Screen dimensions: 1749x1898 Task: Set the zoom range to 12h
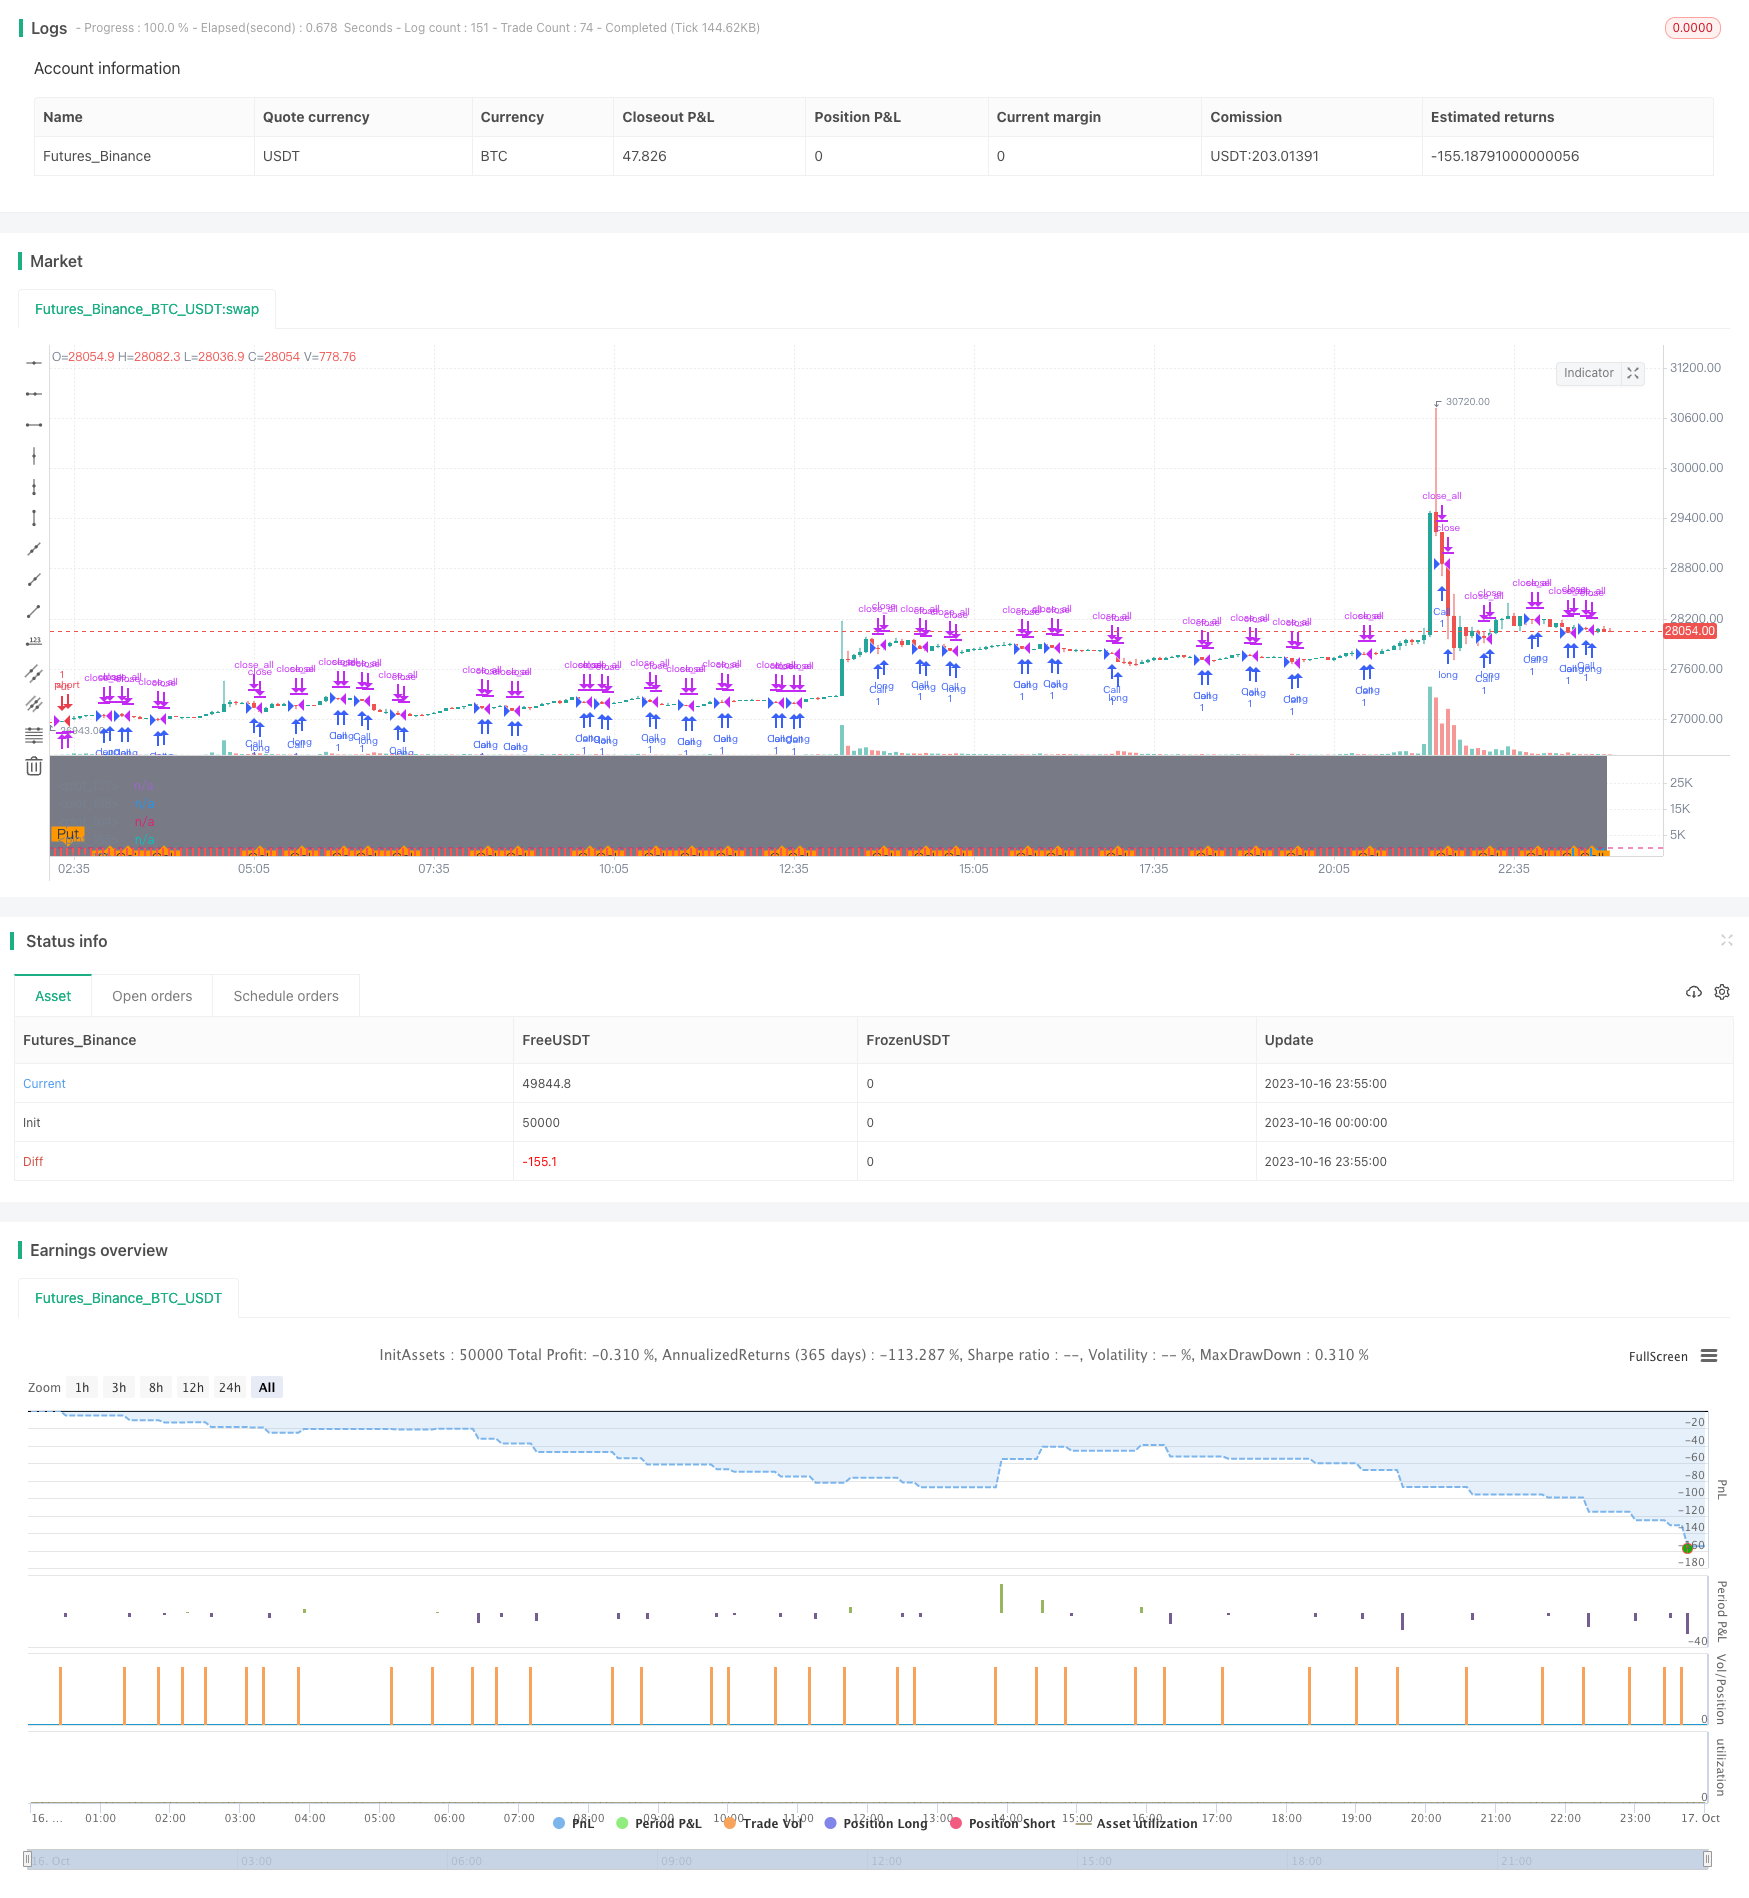[x=192, y=1387]
